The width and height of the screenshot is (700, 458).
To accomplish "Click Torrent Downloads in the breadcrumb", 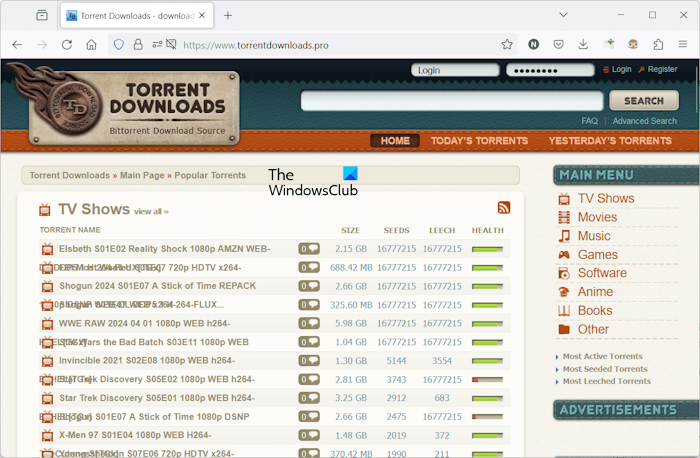I will coord(70,175).
